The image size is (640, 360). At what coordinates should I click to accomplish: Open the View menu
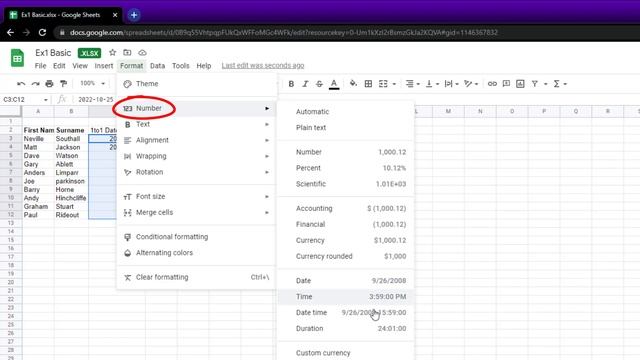pos(80,66)
